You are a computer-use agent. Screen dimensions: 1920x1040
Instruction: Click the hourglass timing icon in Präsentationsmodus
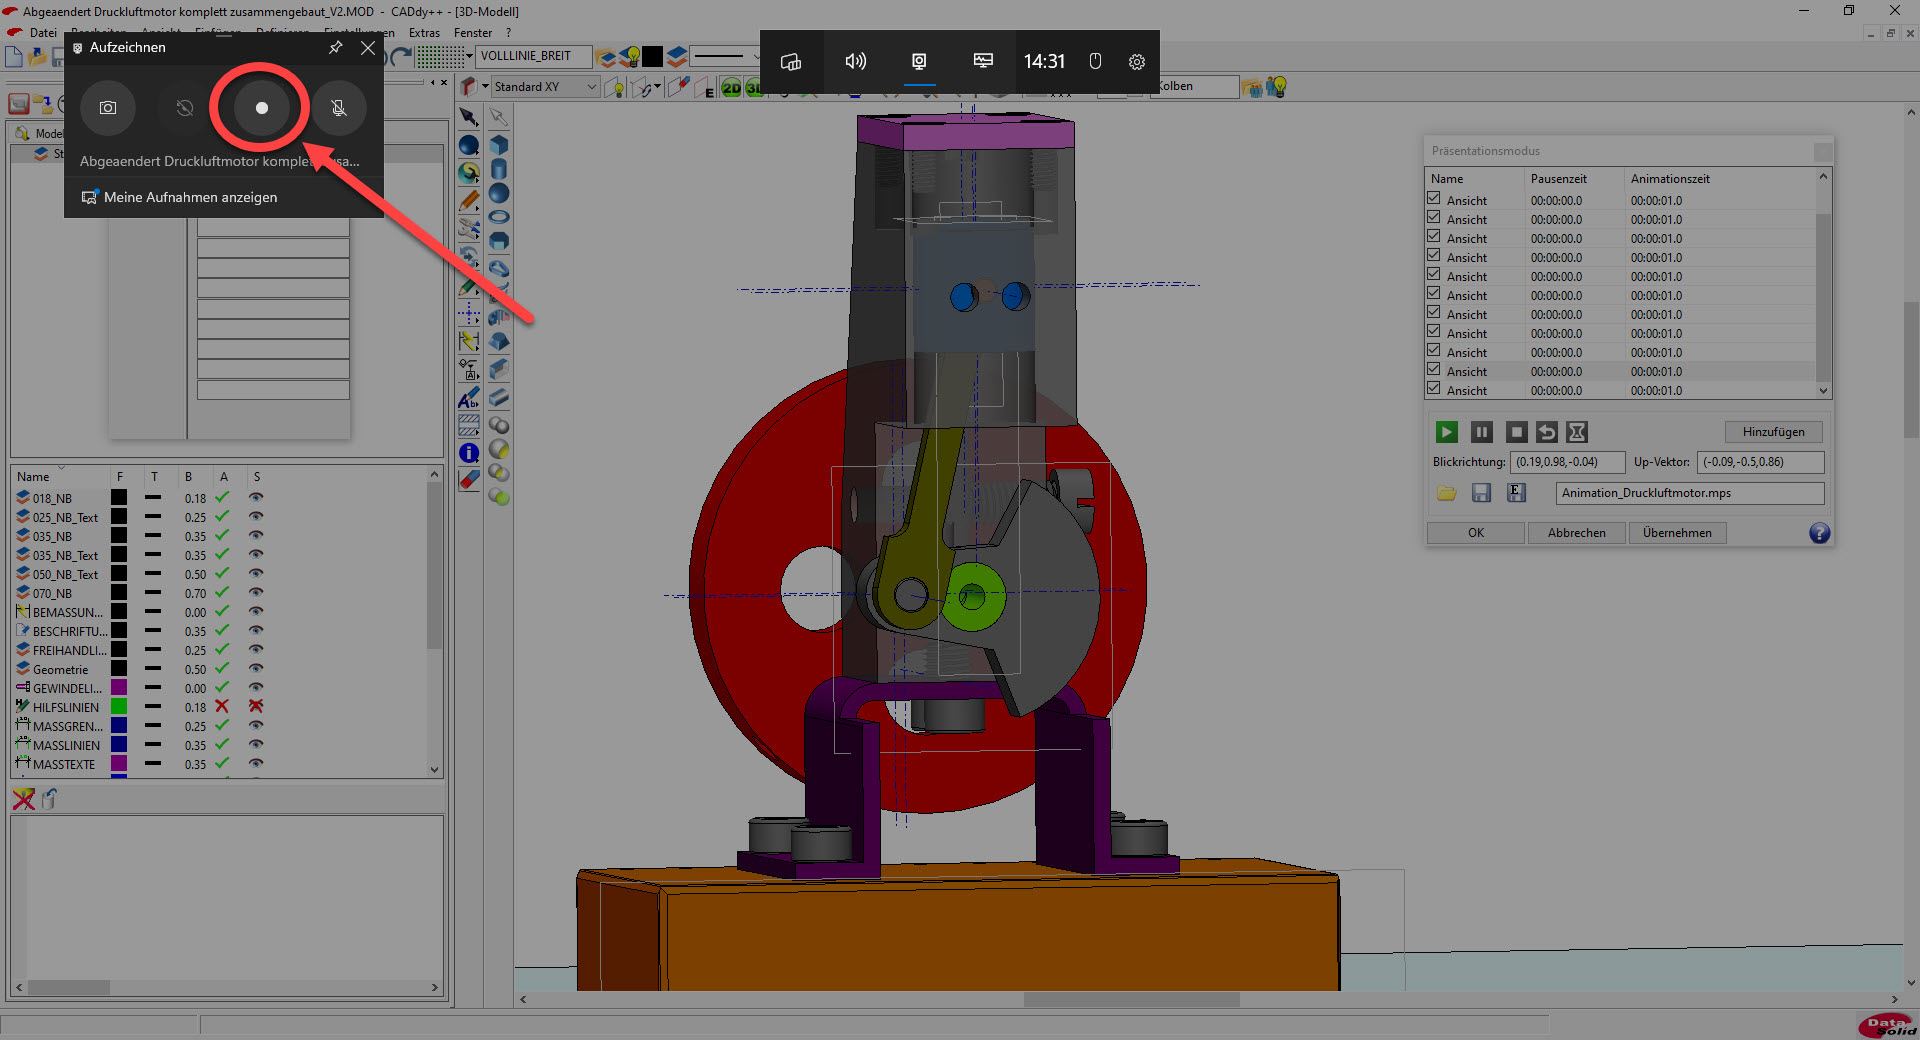tap(1577, 432)
